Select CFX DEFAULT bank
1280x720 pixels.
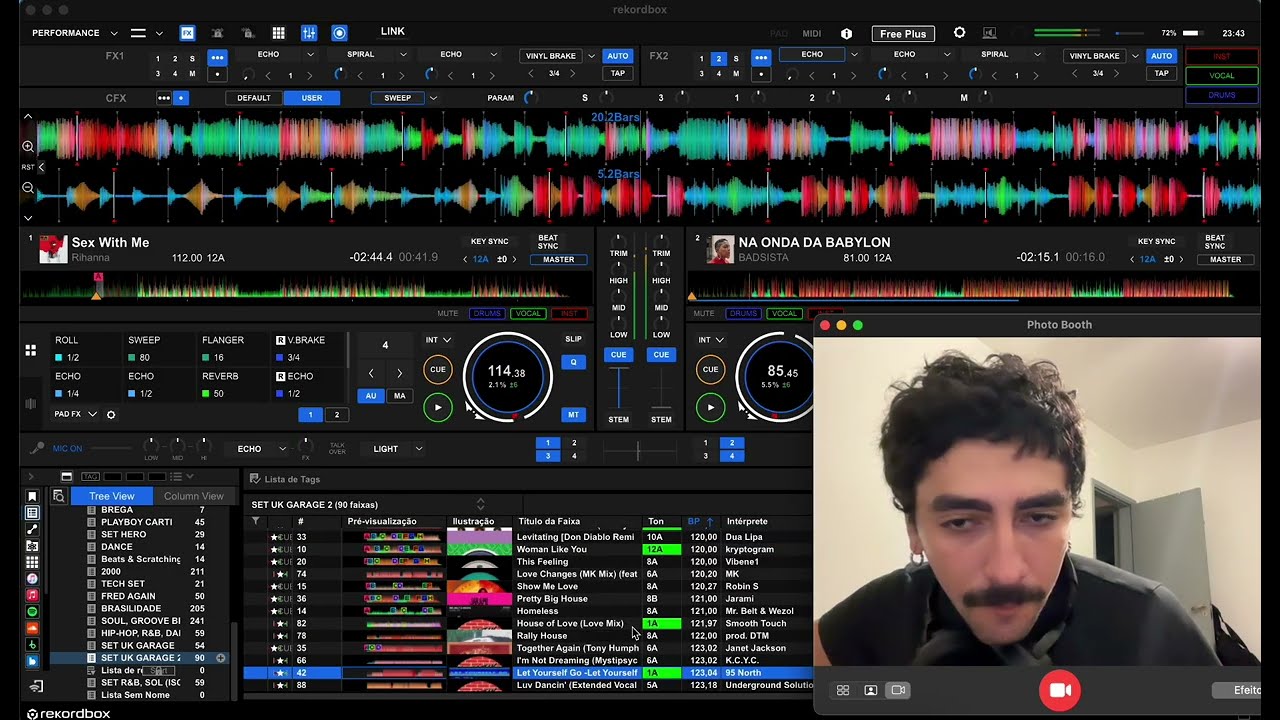(x=254, y=98)
